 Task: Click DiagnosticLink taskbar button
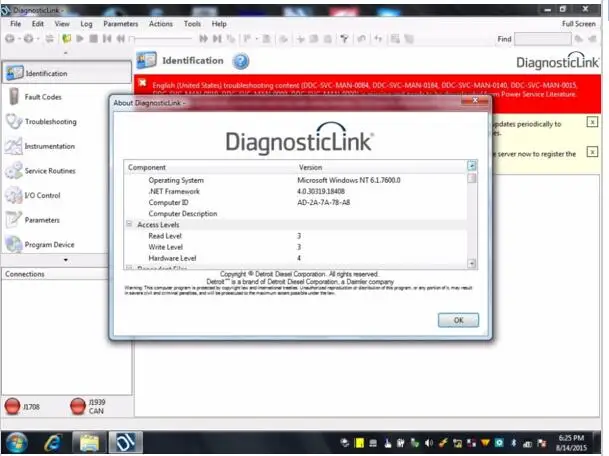pos(125,442)
